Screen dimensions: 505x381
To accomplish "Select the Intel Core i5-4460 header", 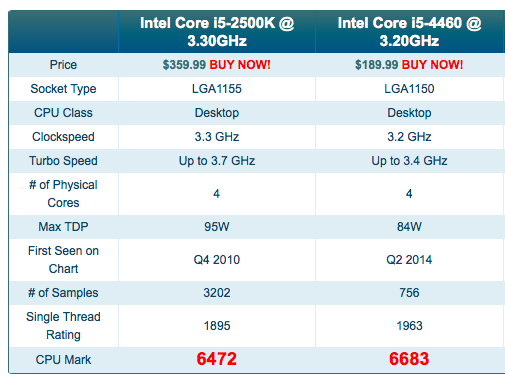I will 409,32.
